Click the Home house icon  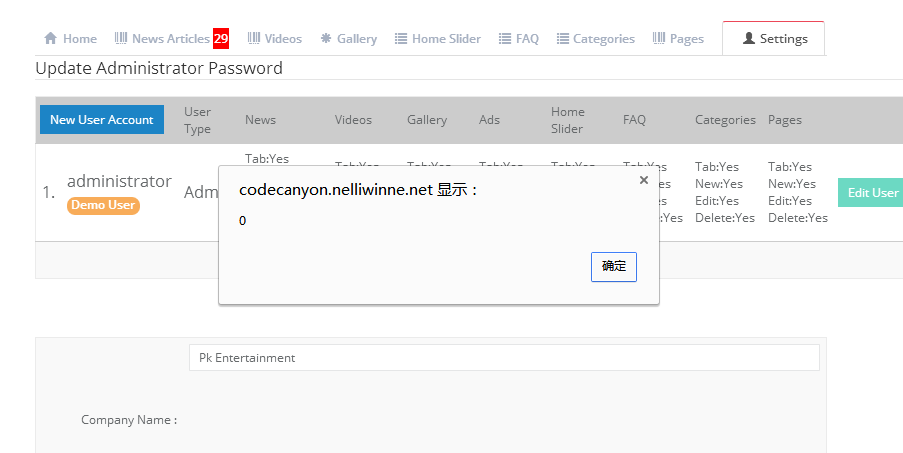pyautogui.click(x=51, y=39)
